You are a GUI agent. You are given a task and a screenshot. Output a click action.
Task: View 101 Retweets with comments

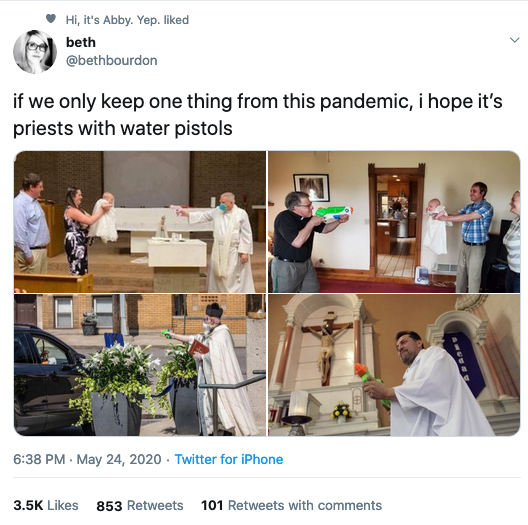coord(292,505)
